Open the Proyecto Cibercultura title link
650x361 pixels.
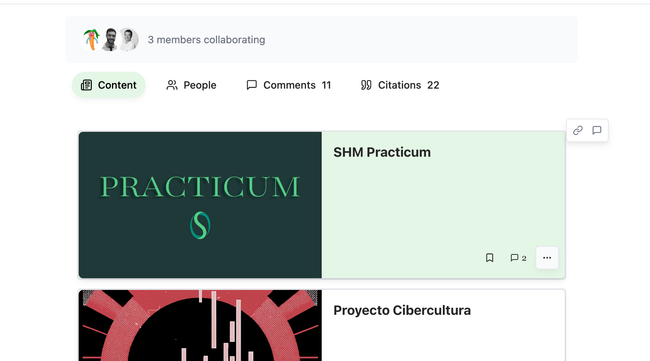coord(402,310)
